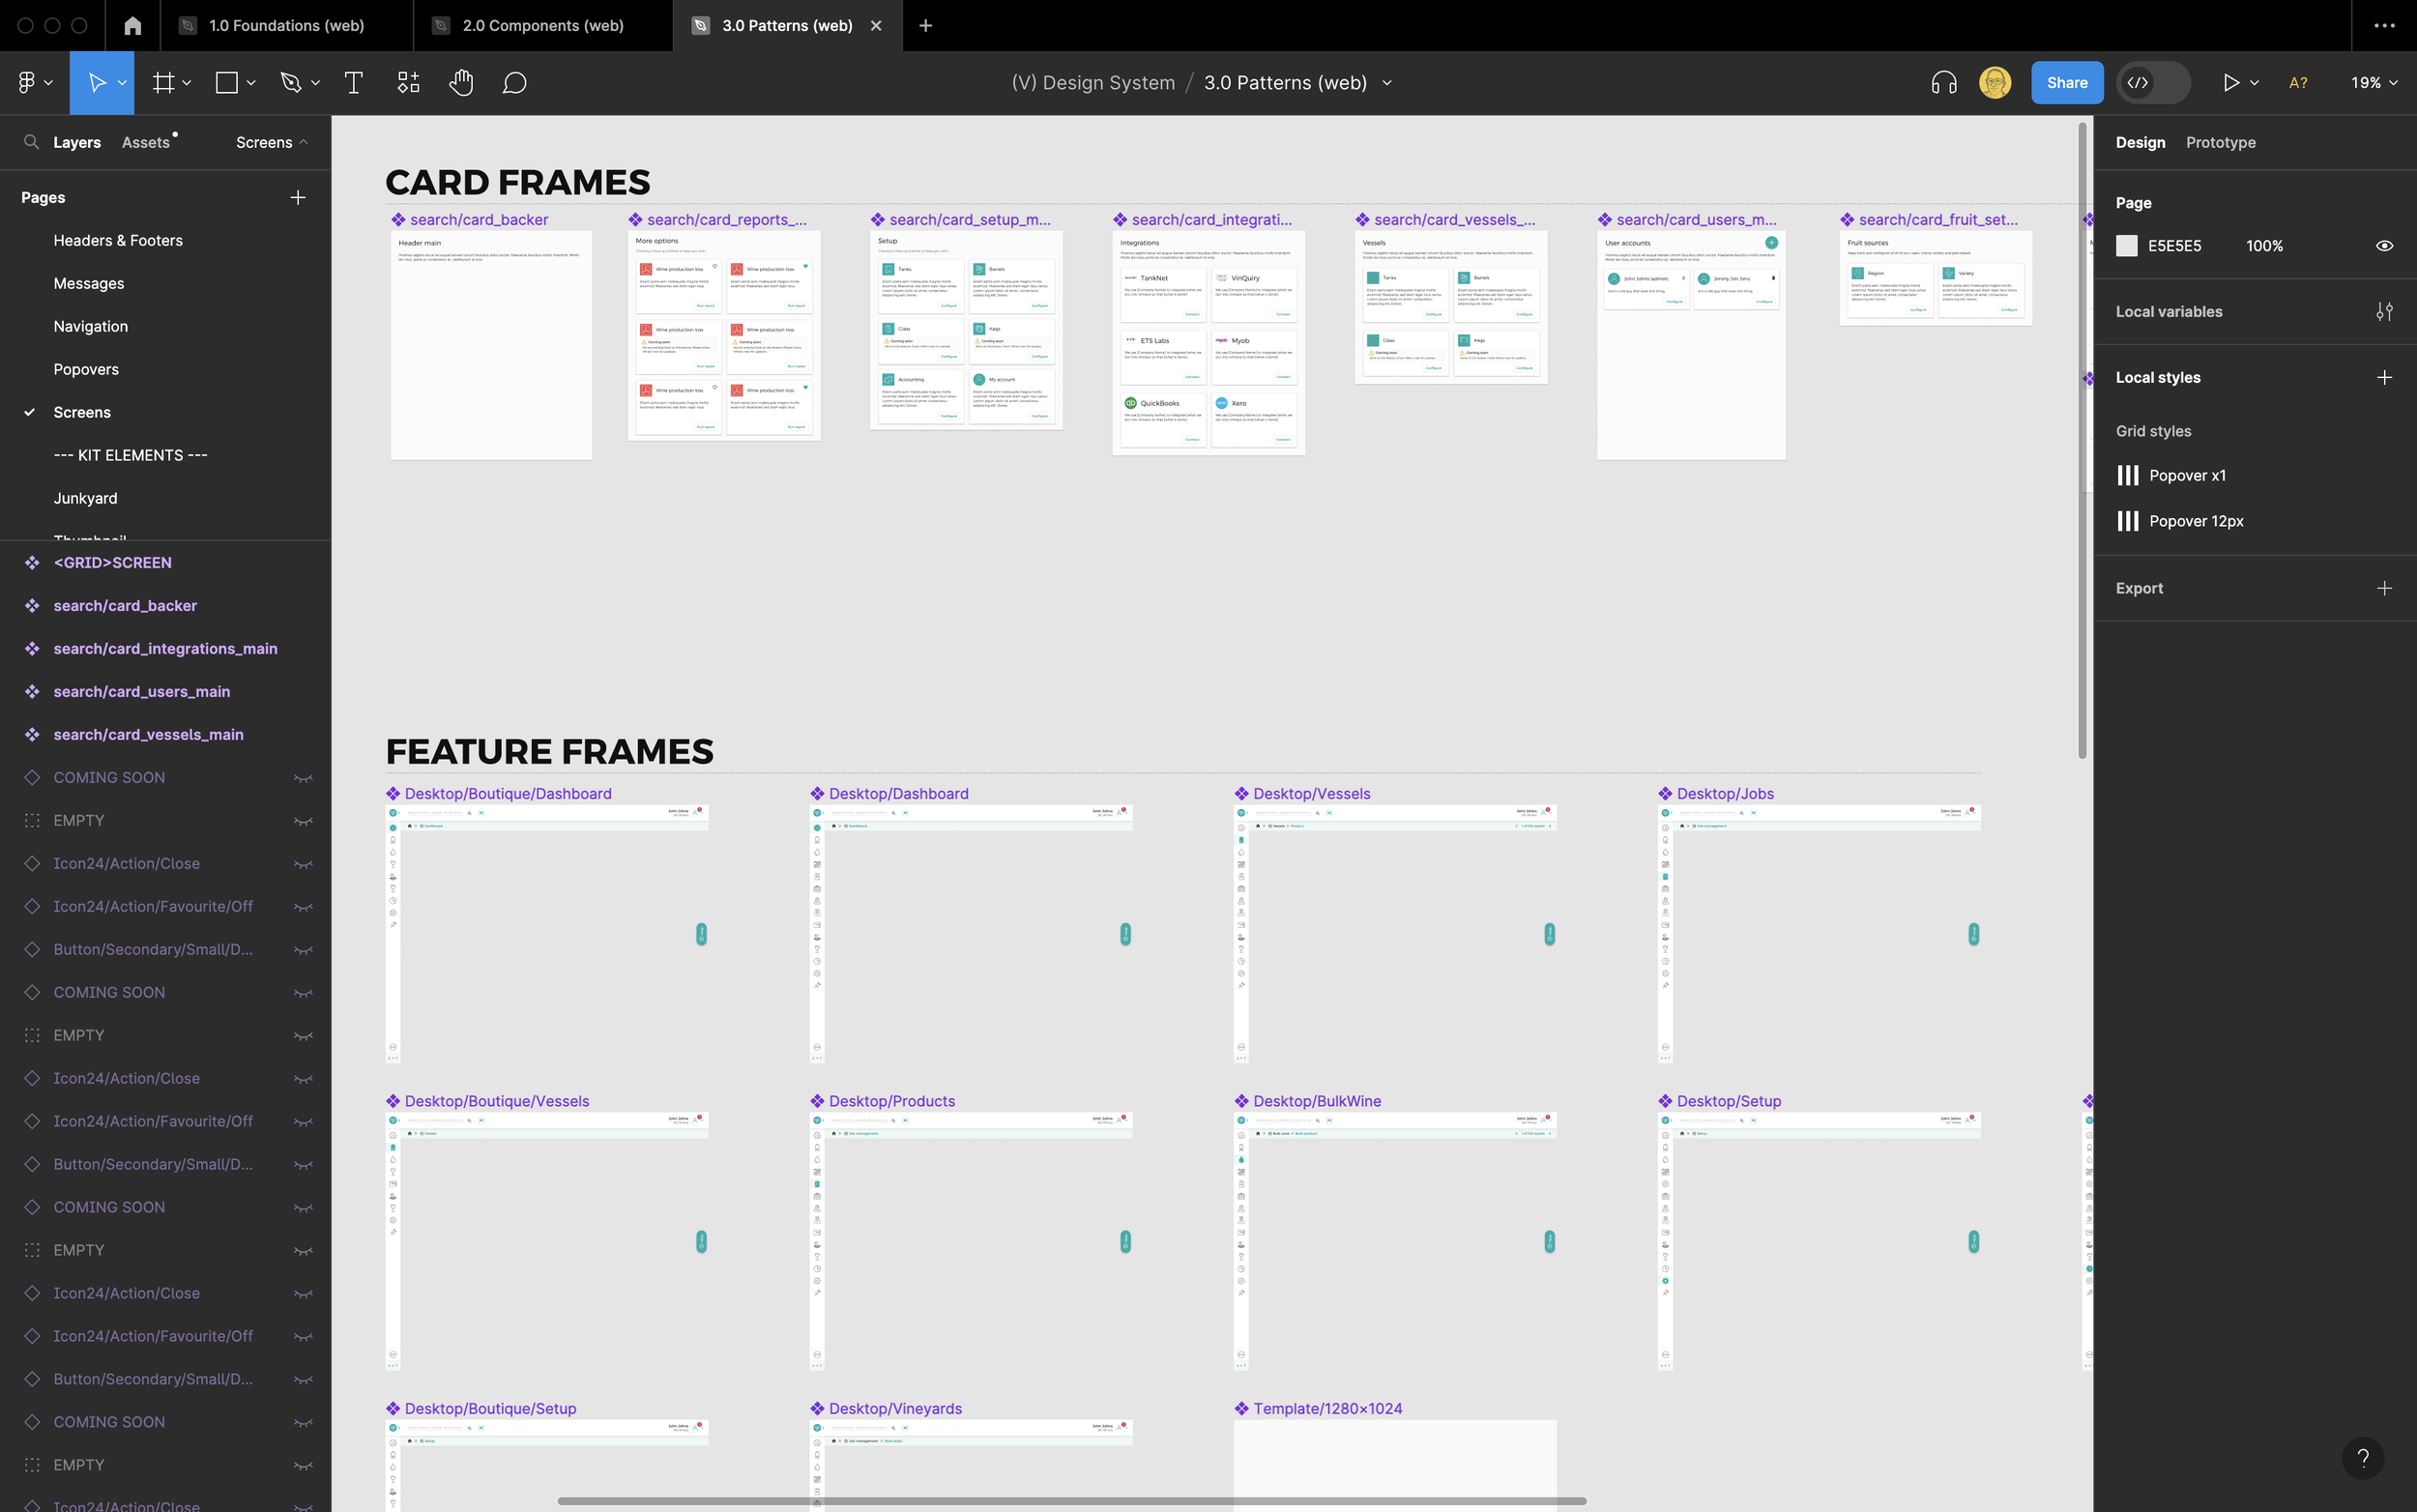This screenshot has width=2417, height=1512.
Task: Switch to 2.0 Components (web) tab
Action: point(543,26)
